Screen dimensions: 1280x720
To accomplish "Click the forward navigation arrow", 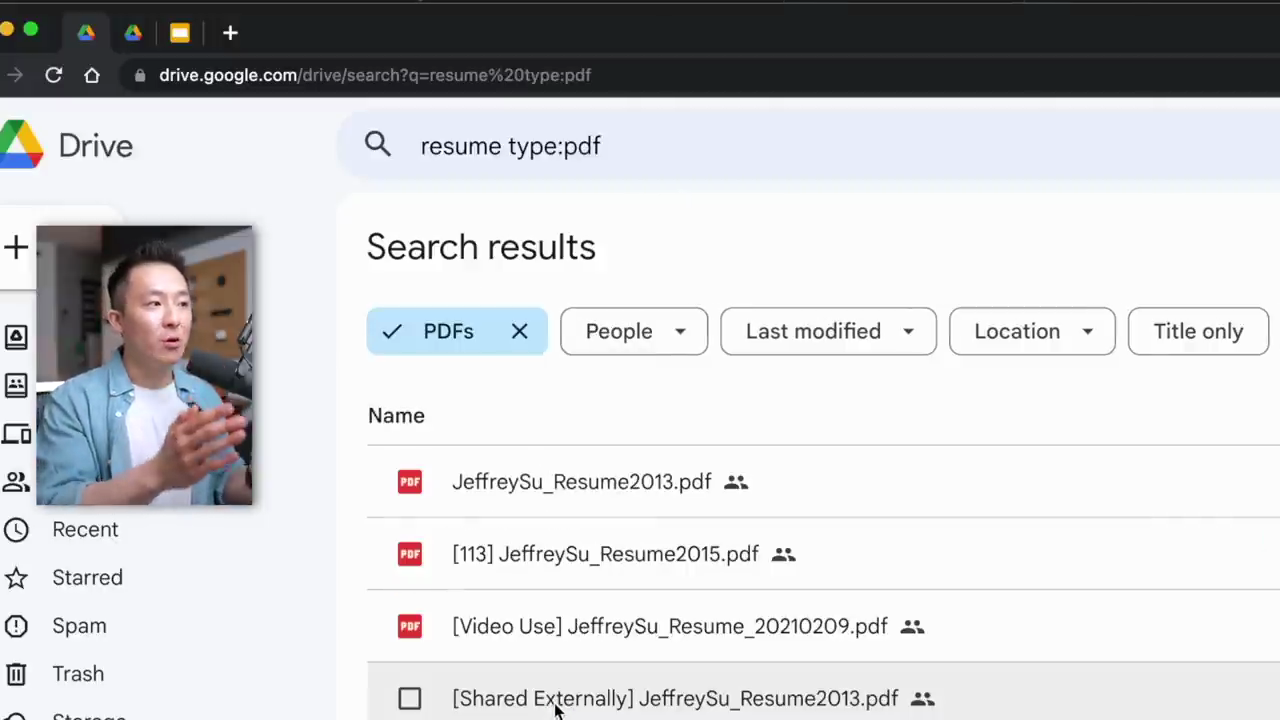I will click(x=14, y=75).
